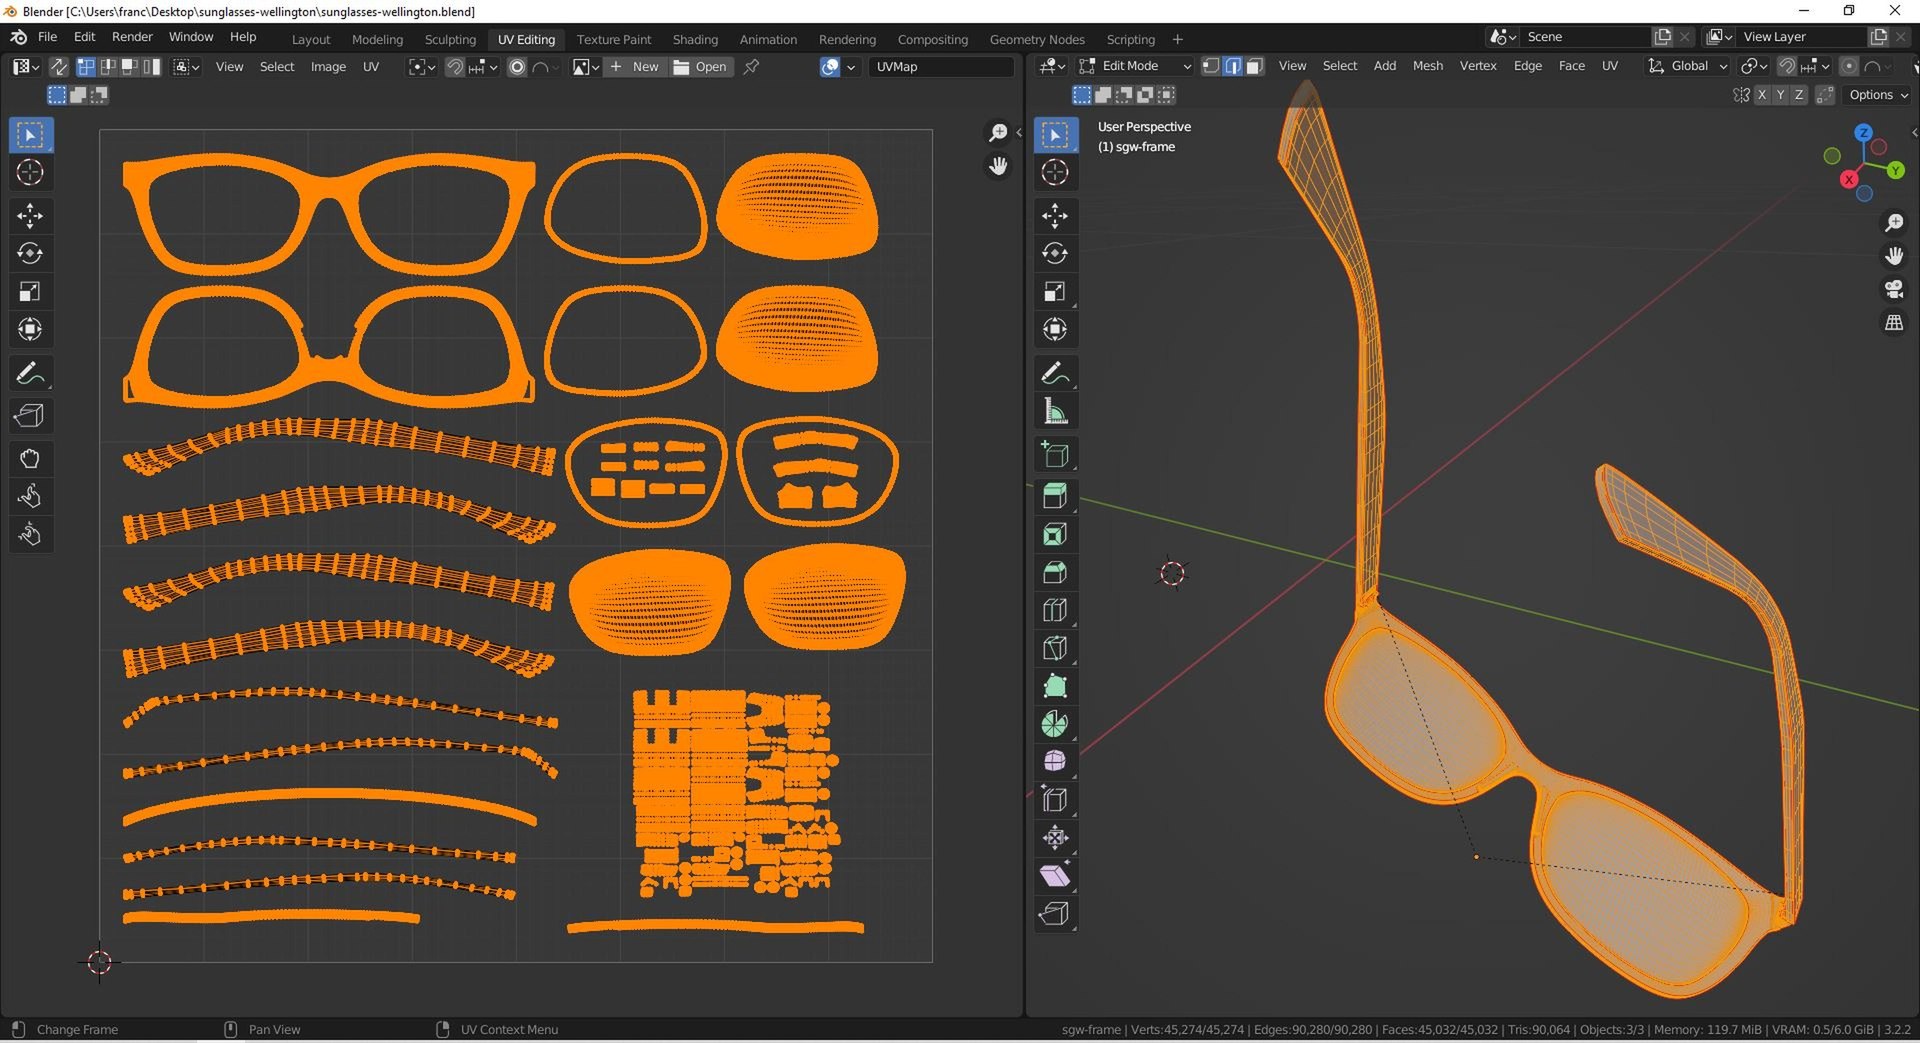Choose the Measure tool in viewport

pos(1055,411)
